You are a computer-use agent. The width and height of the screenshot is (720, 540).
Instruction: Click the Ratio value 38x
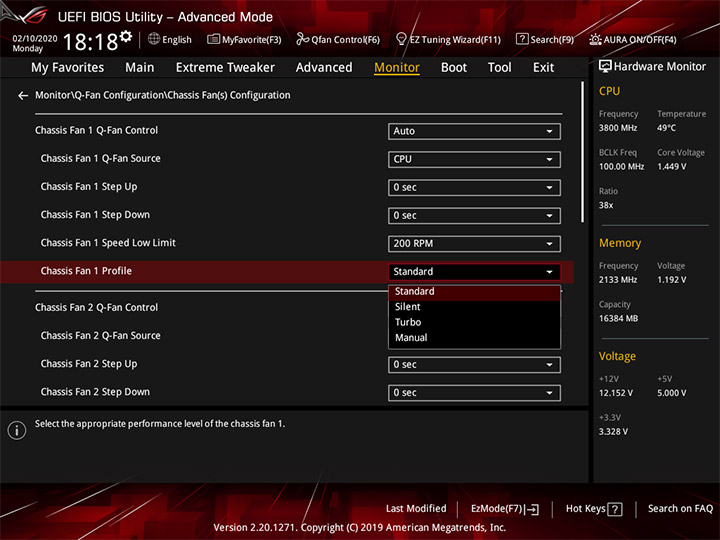pyautogui.click(x=606, y=205)
